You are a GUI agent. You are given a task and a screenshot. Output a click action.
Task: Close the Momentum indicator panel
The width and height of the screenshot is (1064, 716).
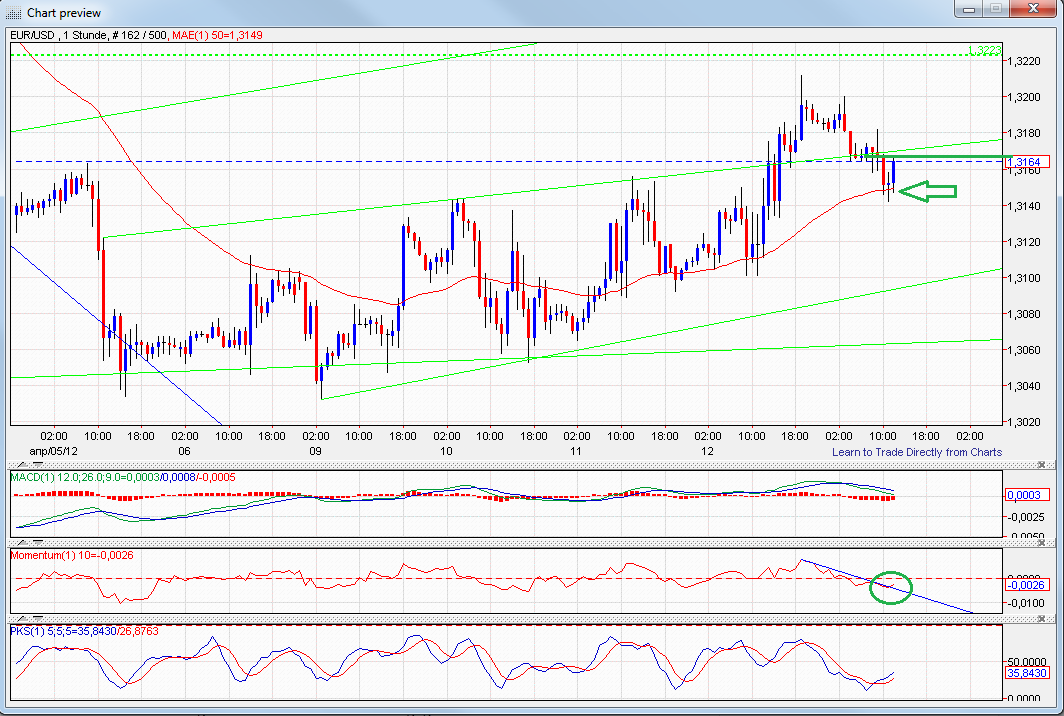click(1042, 542)
